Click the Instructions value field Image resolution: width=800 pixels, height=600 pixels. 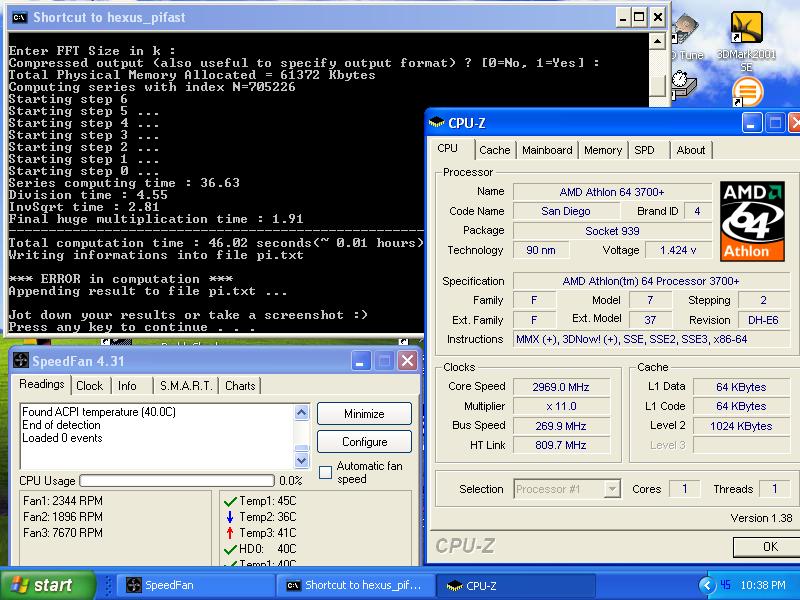pos(651,339)
